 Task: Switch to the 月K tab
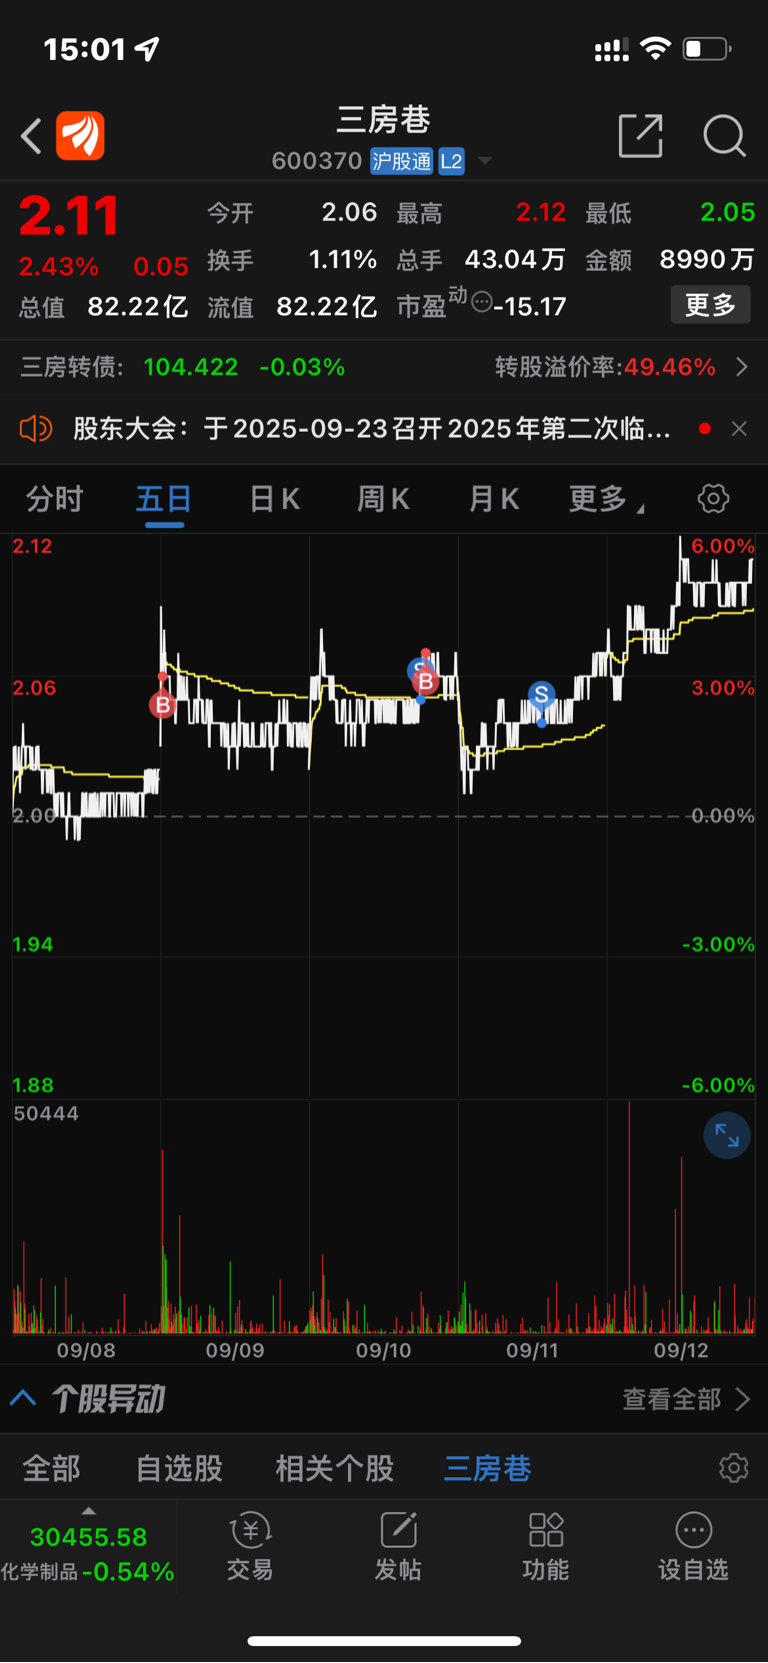(494, 498)
